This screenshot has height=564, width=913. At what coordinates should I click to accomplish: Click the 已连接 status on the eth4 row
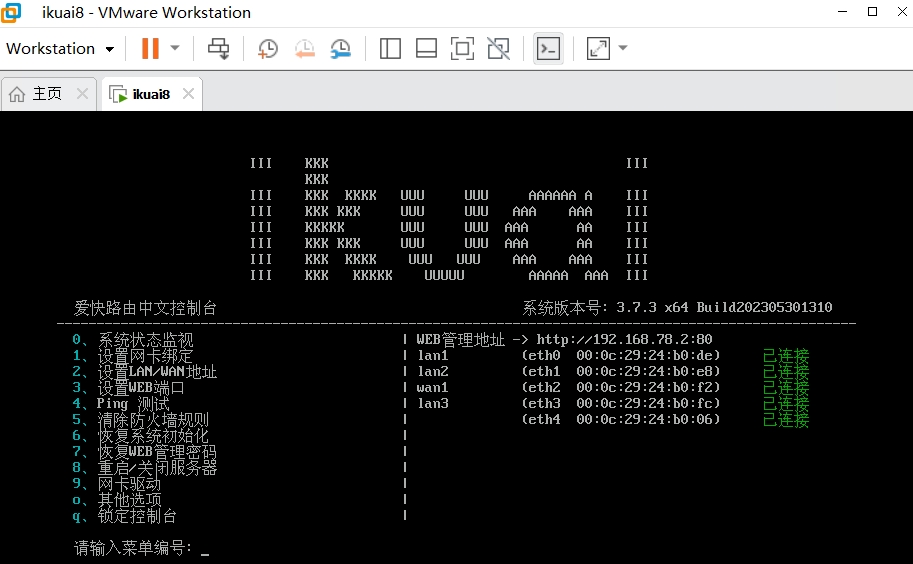(x=785, y=420)
